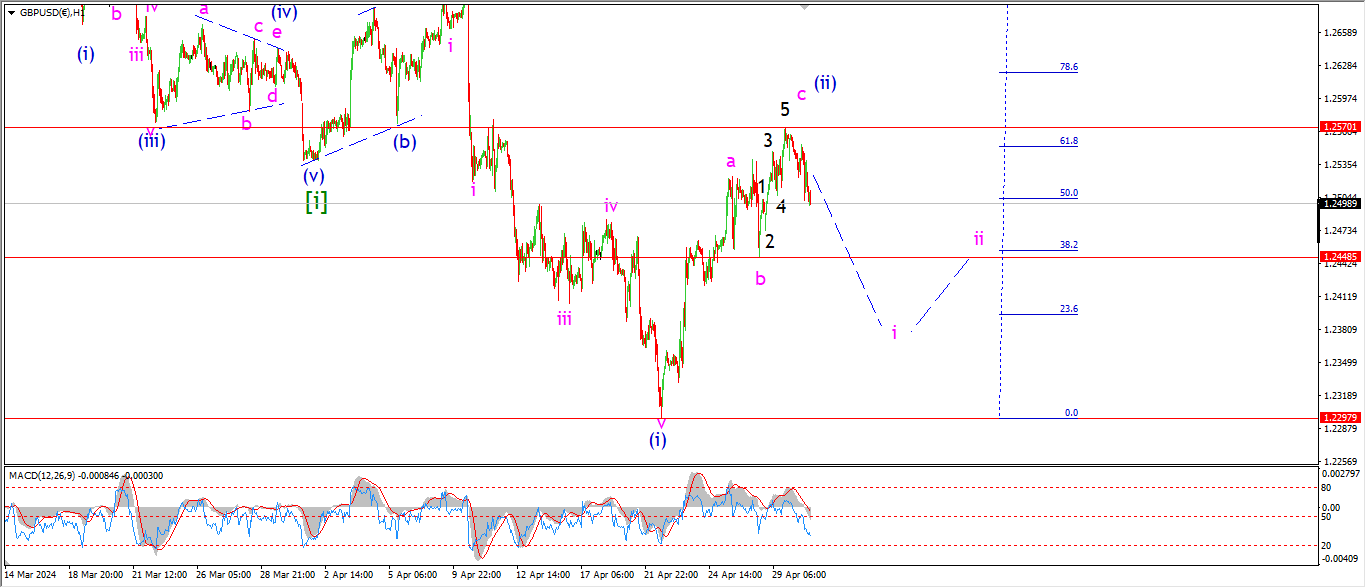The width and height of the screenshot is (1366, 588).
Task: Click the 61.8 Fibonacci level label
Action: pyautogui.click(x=1069, y=141)
